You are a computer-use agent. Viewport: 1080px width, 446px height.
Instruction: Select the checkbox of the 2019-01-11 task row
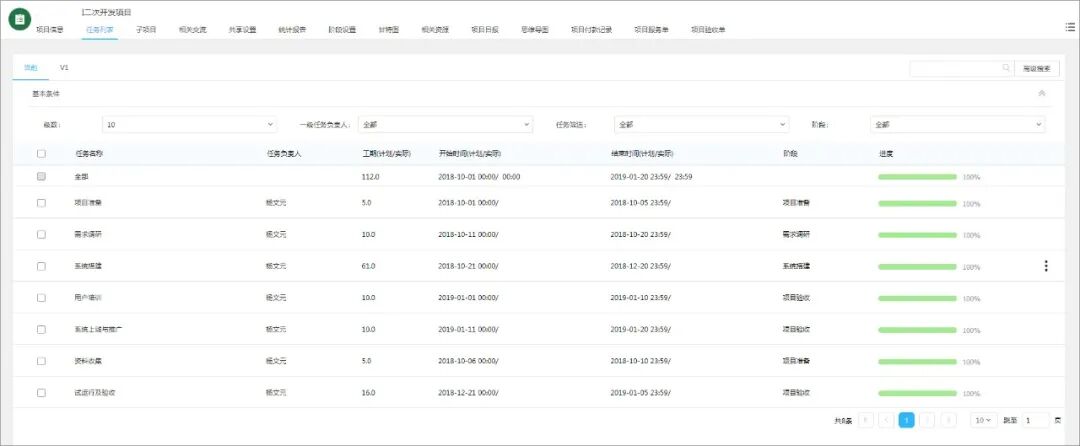(41, 329)
